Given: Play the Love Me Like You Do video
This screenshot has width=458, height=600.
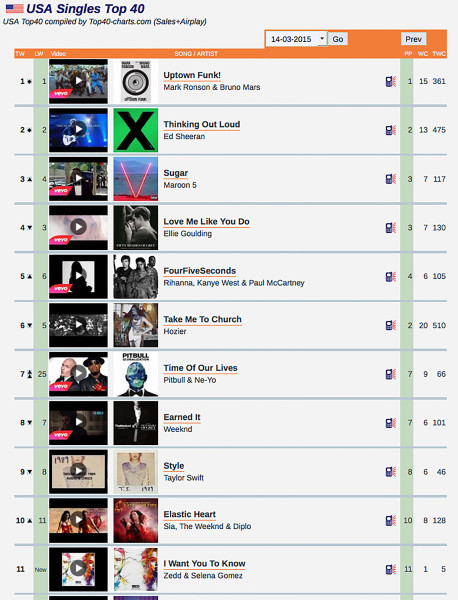Looking at the screenshot, I should 78,227.
